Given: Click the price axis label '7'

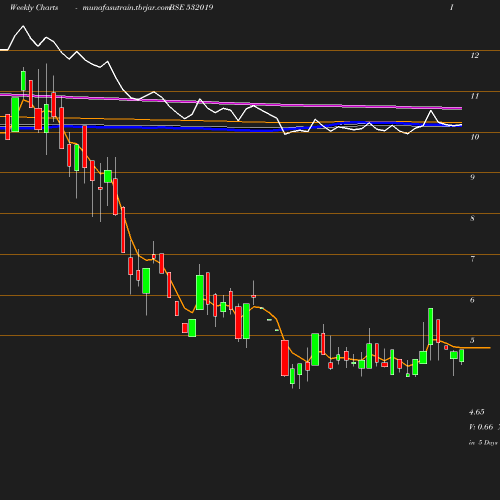Looking at the screenshot, I should tap(472, 259).
